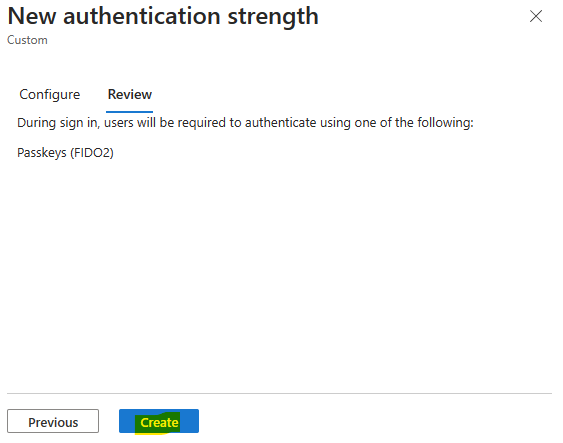Click the highlighted Create label

click(x=159, y=423)
